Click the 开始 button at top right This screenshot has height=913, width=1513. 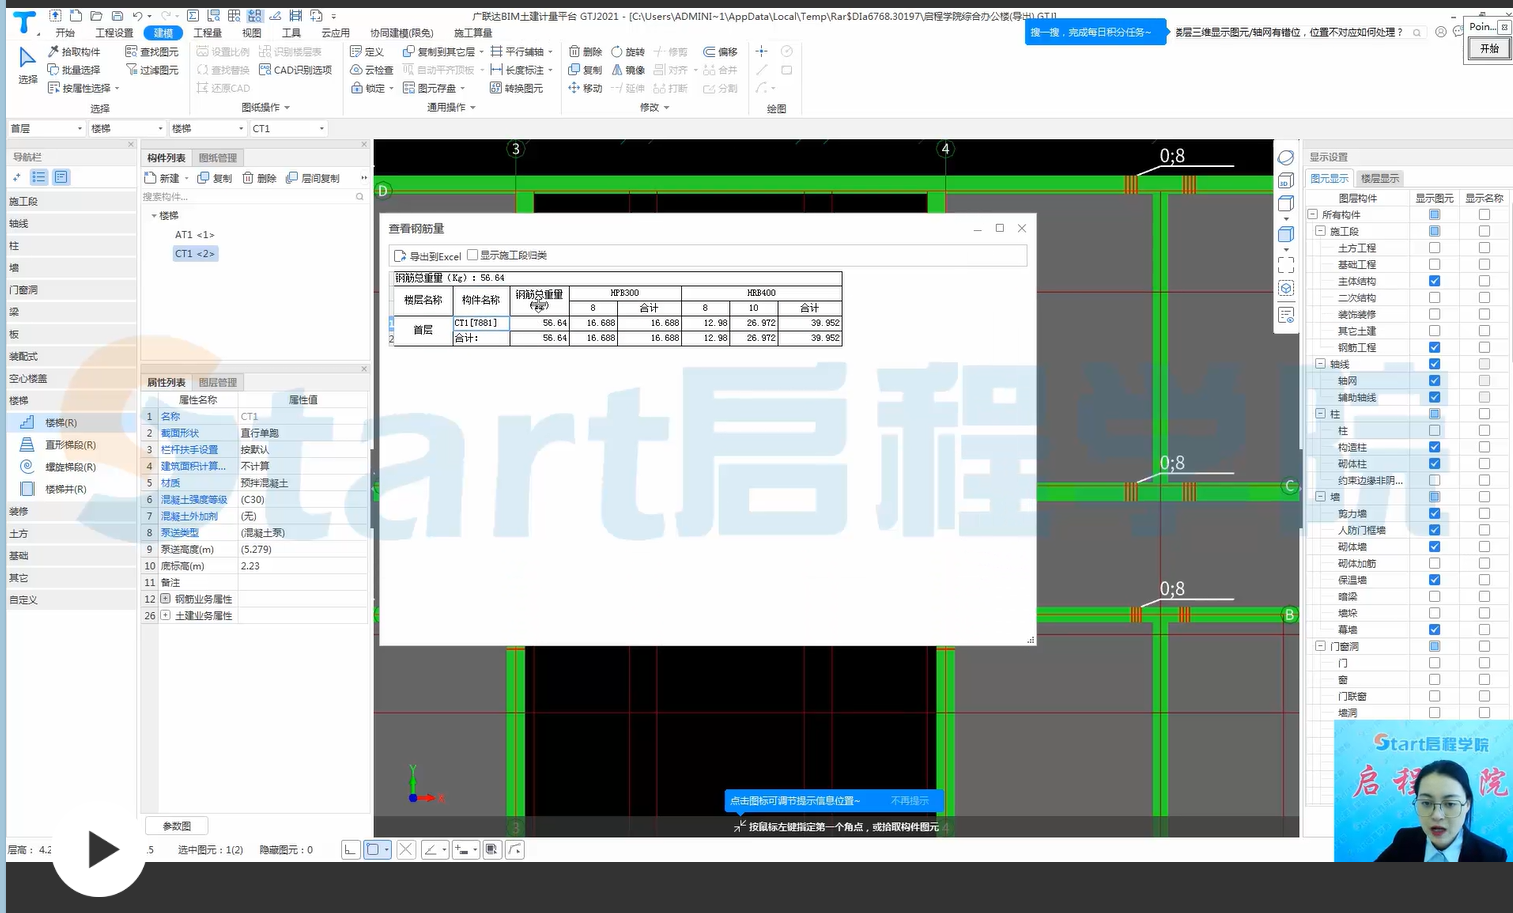(x=1489, y=49)
